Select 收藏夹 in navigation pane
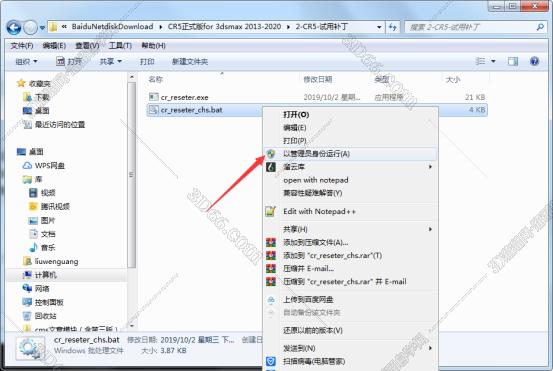Image resolution: width=553 pixels, height=371 pixels. tap(34, 84)
